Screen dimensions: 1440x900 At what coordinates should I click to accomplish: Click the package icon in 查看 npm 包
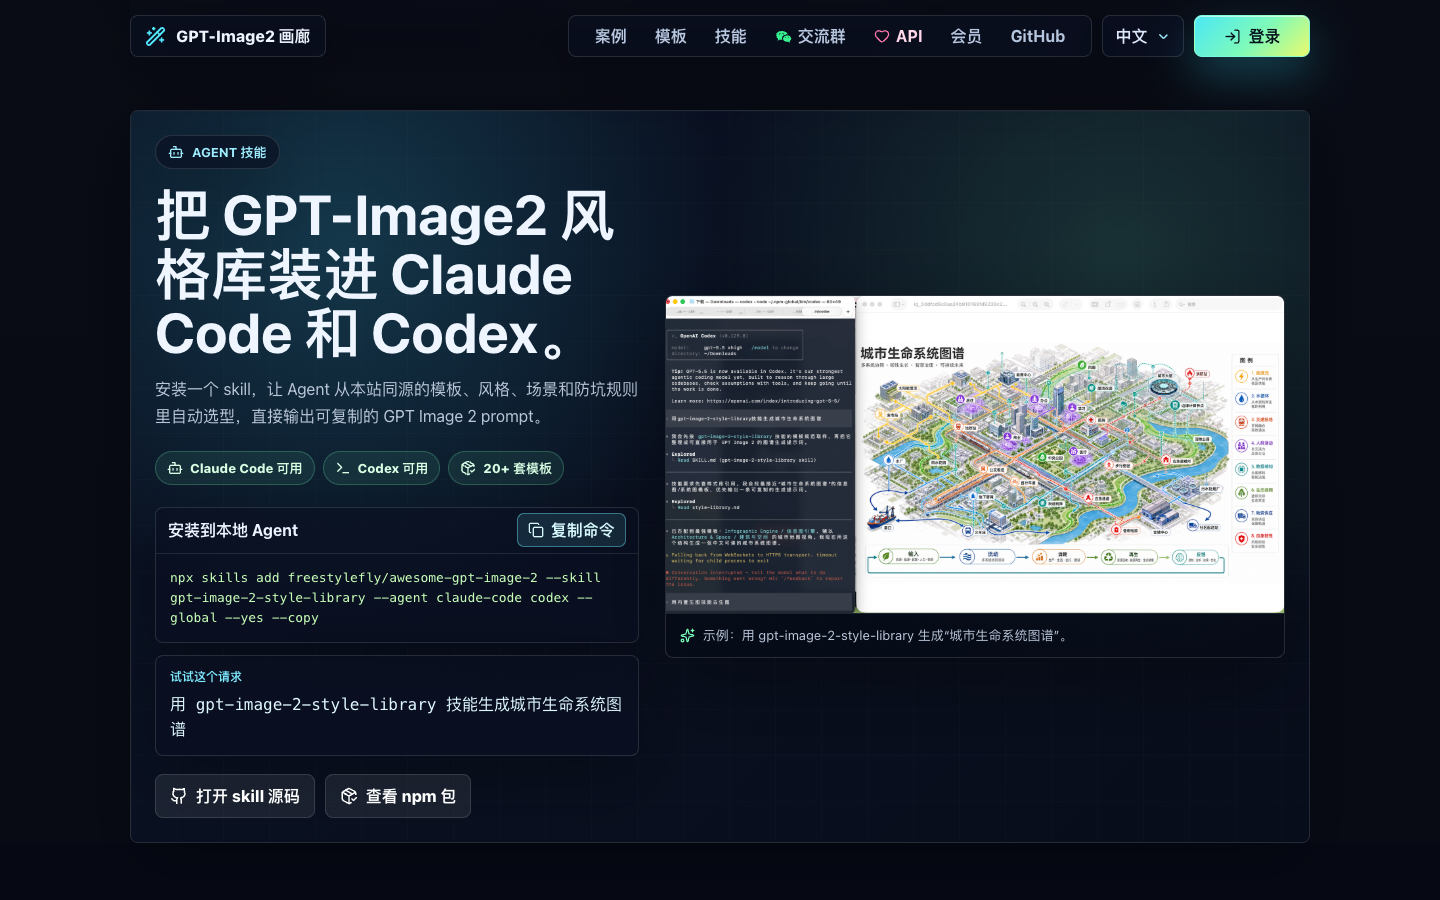click(x=349, y=796)
